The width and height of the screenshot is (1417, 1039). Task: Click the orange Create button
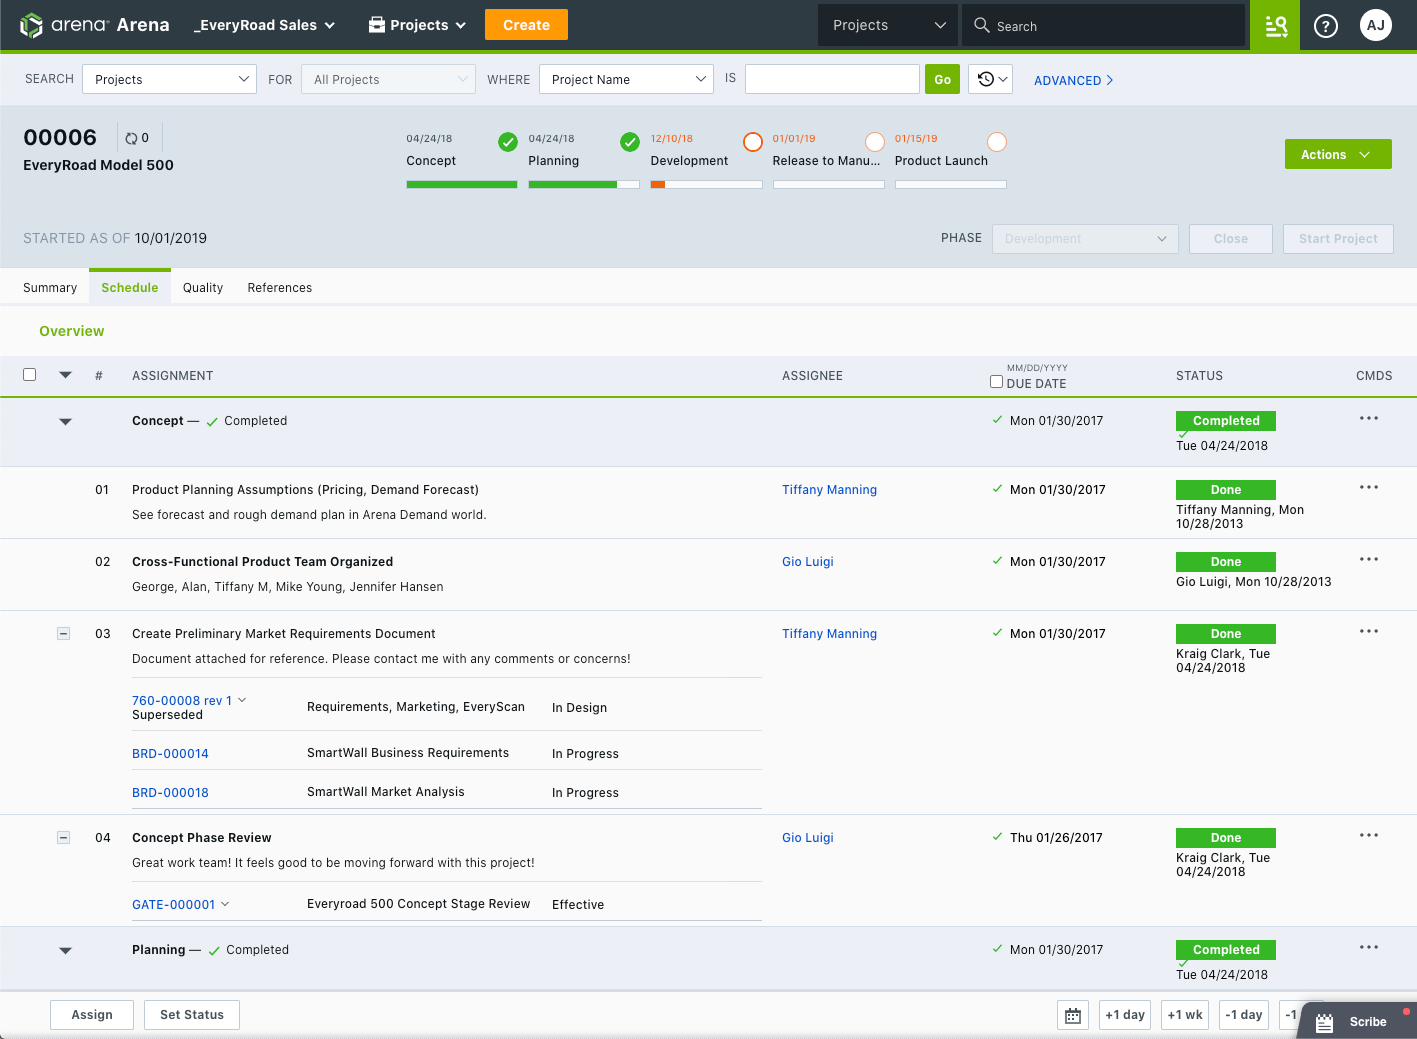(526, 25)
